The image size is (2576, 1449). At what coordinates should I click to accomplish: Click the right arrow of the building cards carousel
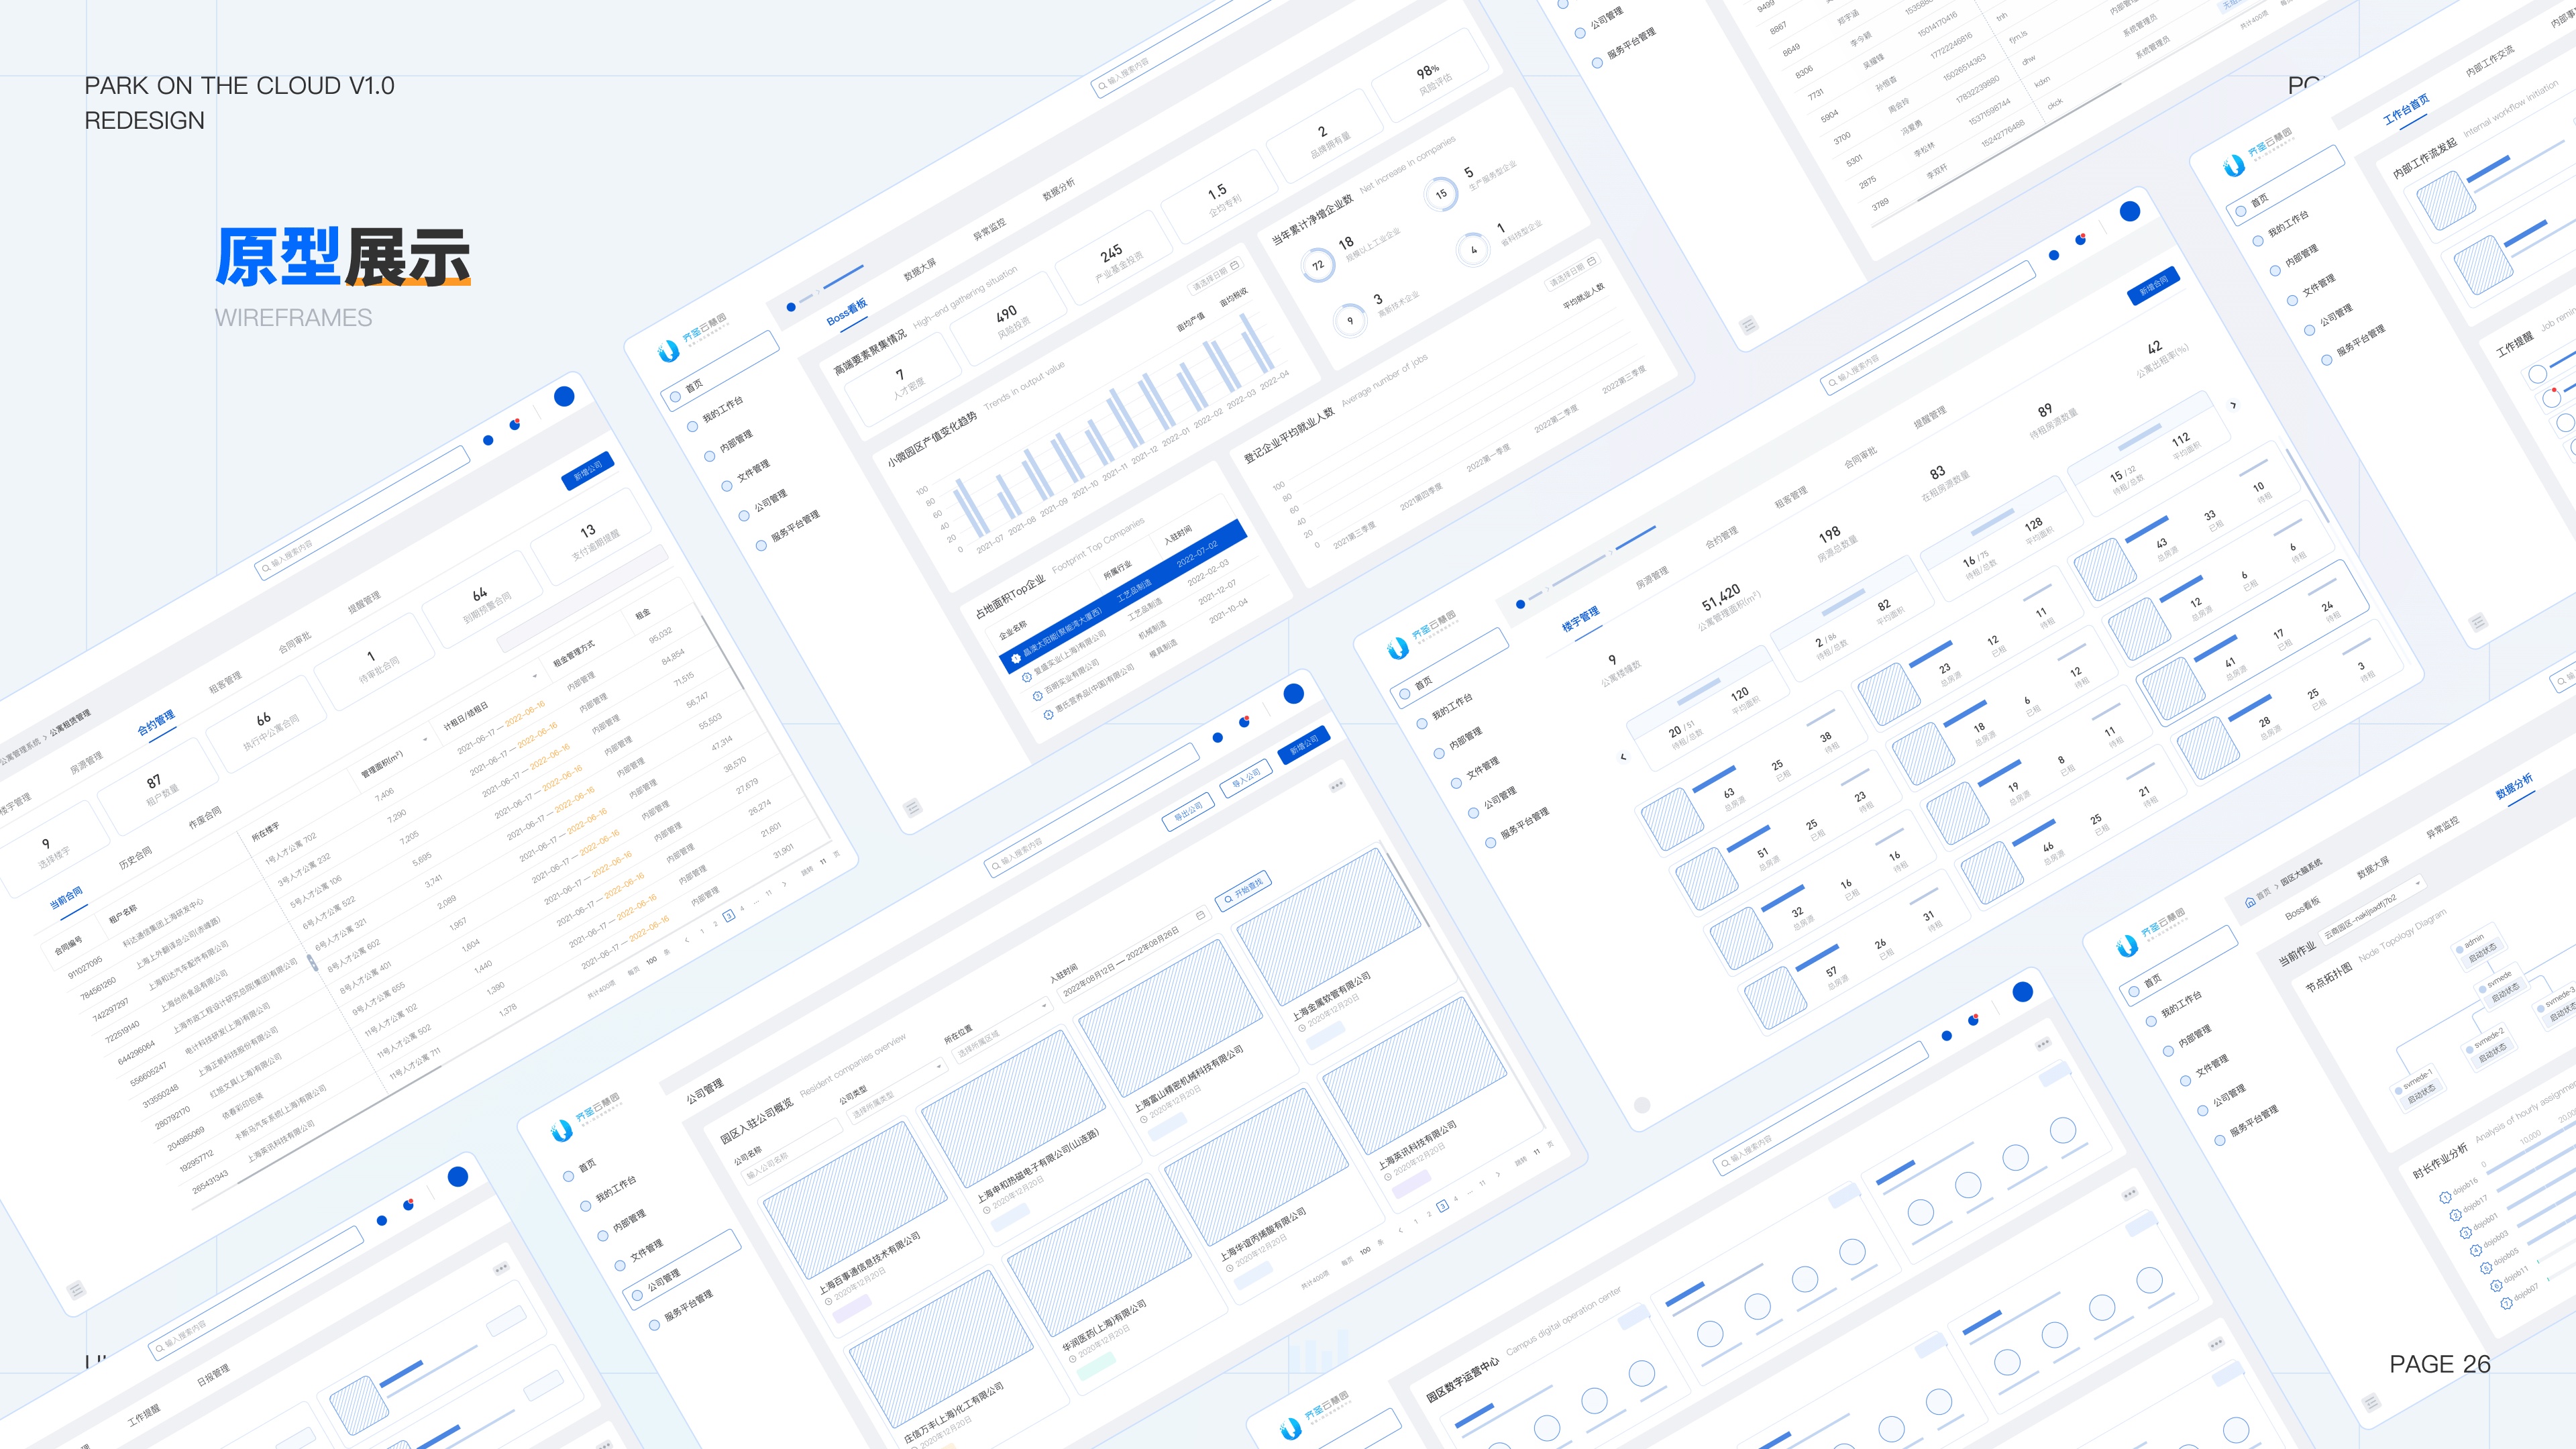click(x=2233, y=405)
